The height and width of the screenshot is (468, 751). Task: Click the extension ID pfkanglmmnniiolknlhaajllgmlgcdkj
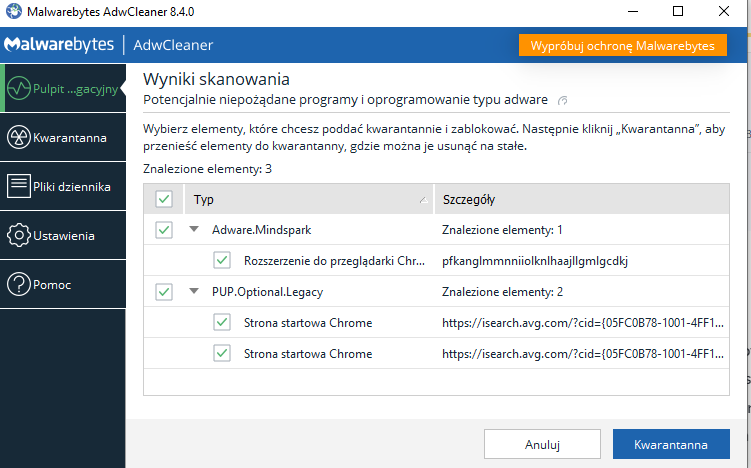coord(535,261)
